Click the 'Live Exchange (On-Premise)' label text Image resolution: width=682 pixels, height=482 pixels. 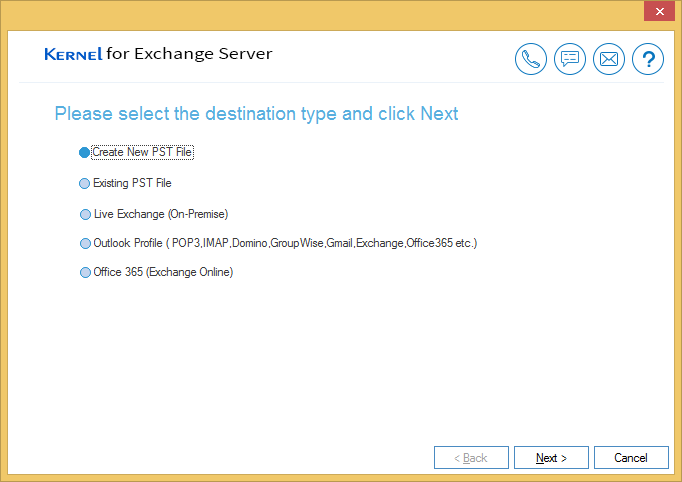161,214
